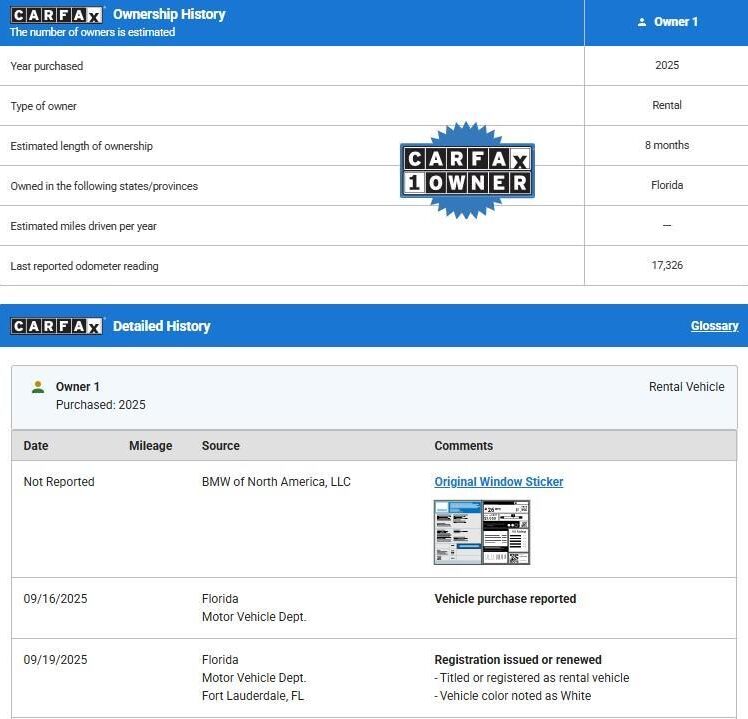Image resolution: width=748 pixels, height=719 pixels.
Task: Select the dash value for miles per year
Action: 667,225
